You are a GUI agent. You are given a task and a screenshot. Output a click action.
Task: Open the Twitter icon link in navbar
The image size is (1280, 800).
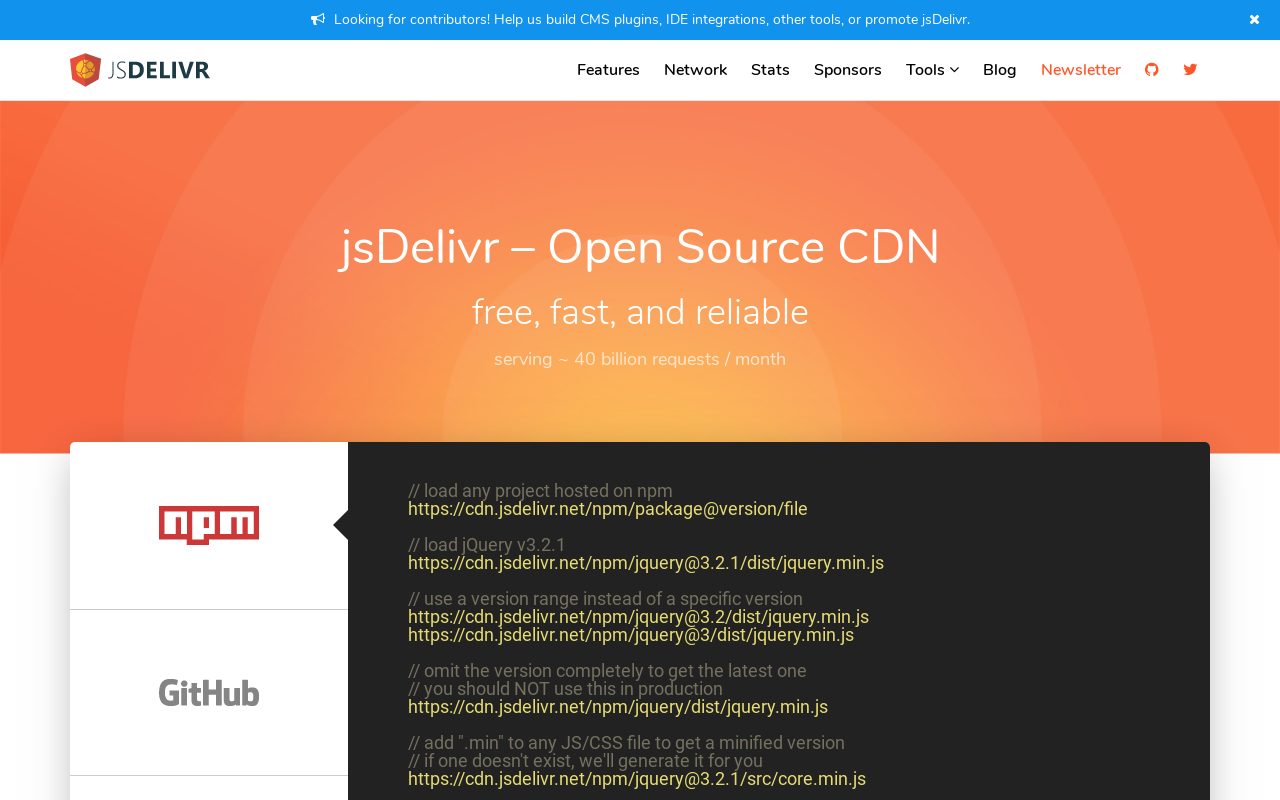tap(1190, 70)
